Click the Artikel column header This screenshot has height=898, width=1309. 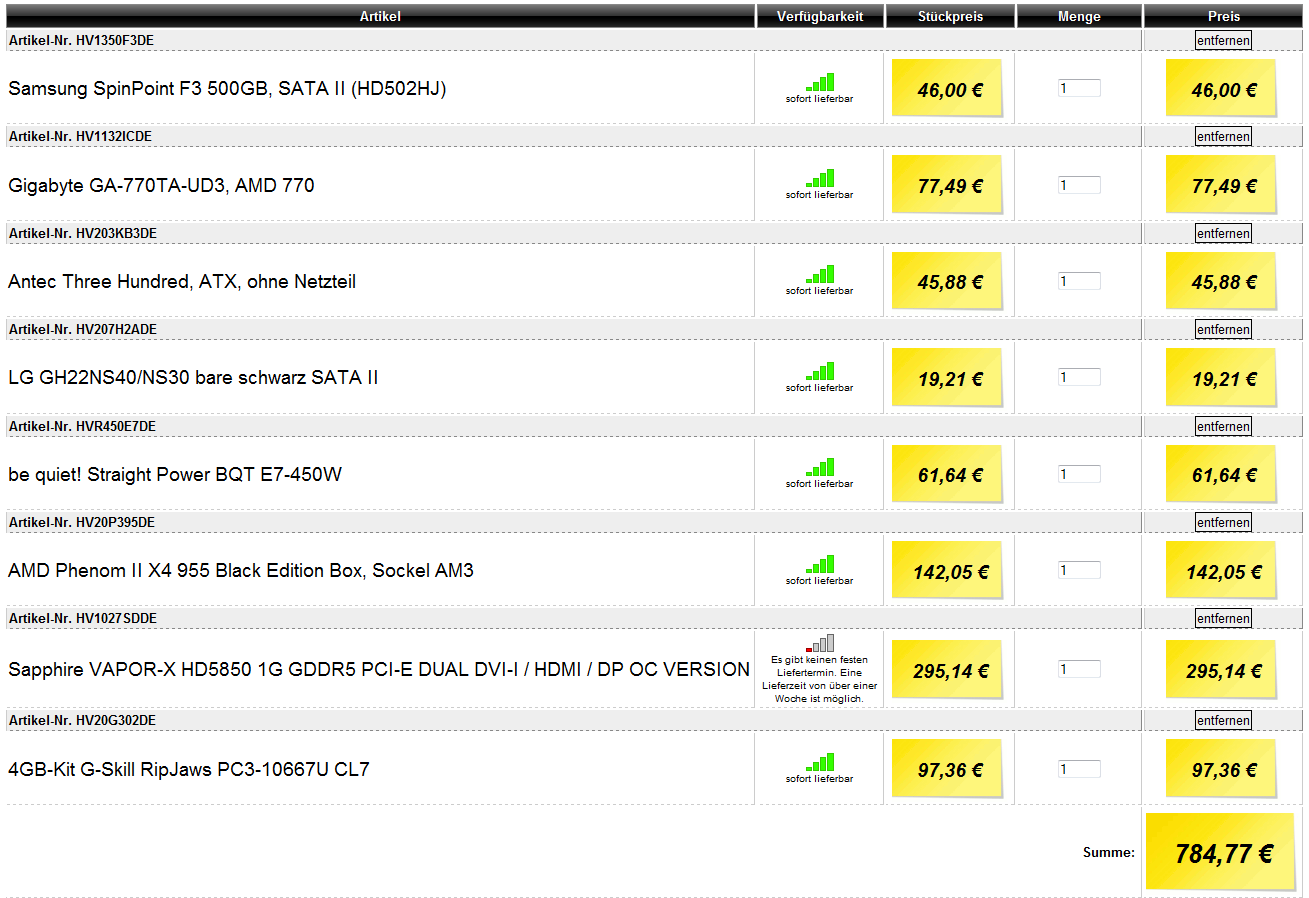381,16
